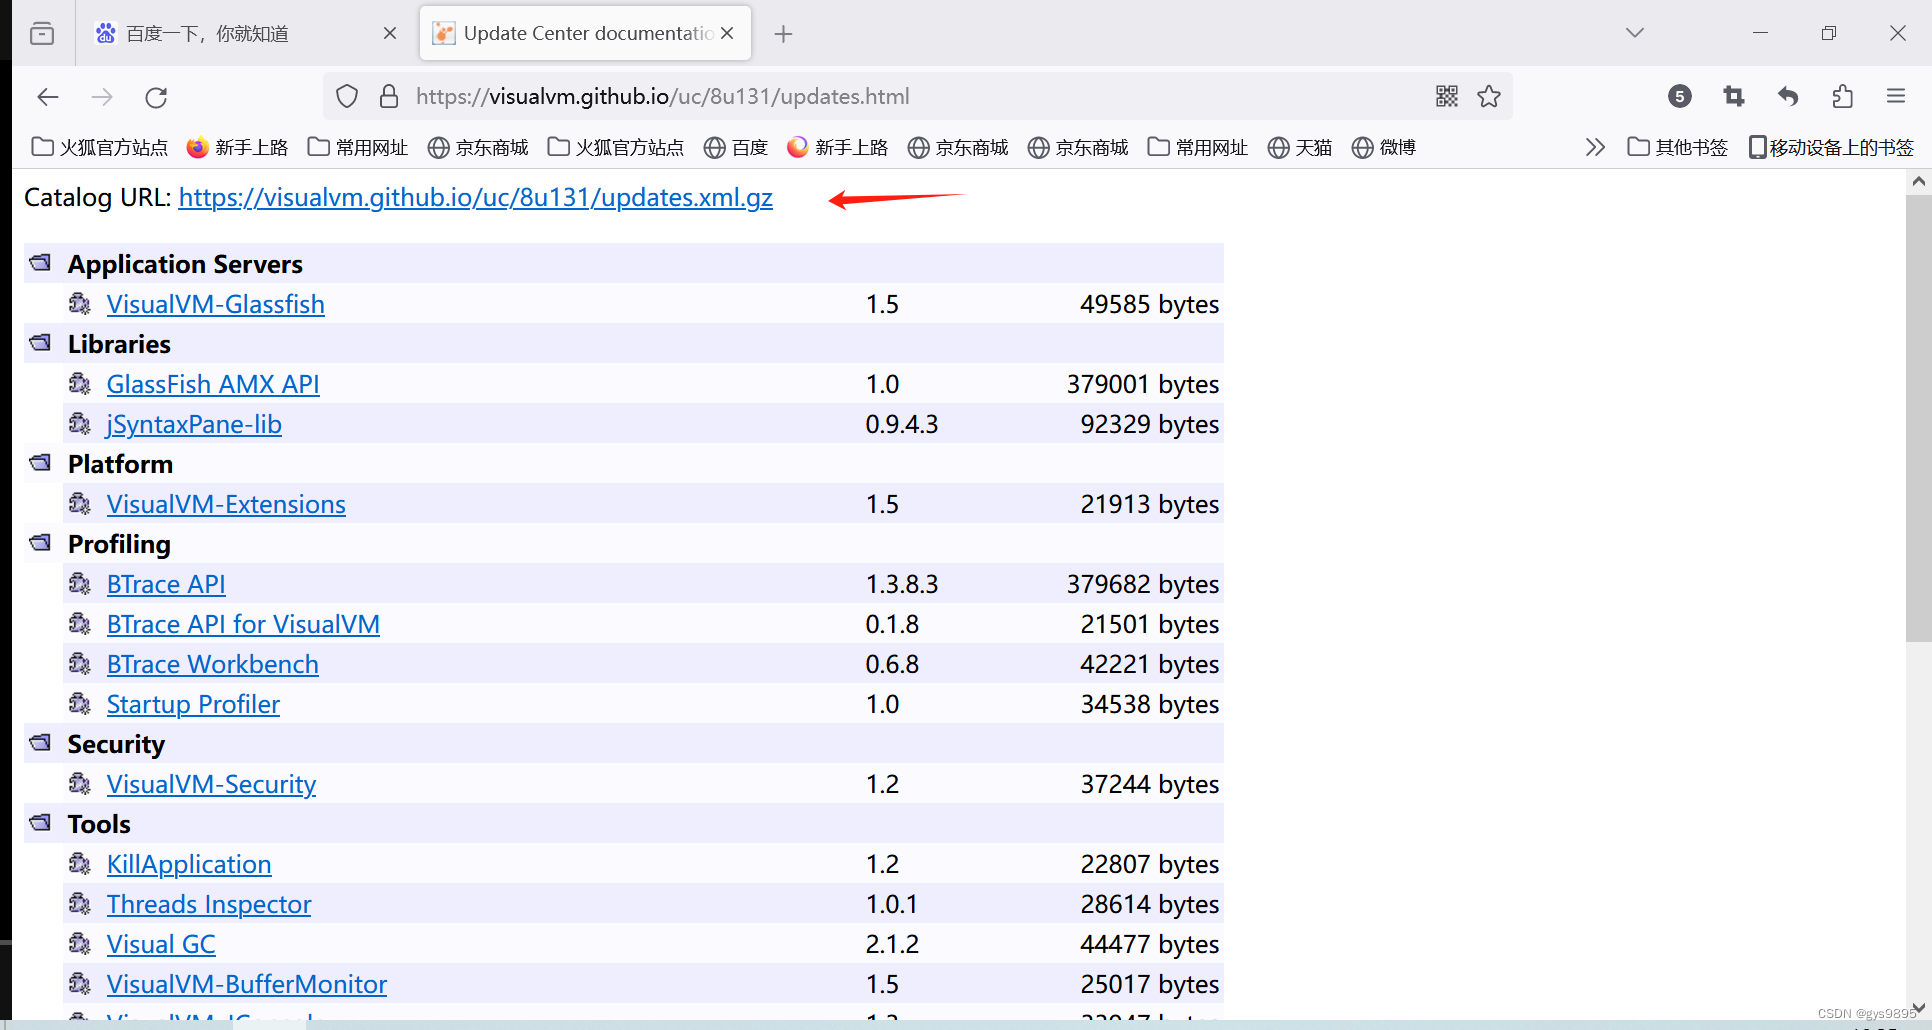Click the page vertical scrollbar thumb
Image resolution: width=1932 pixels, height=1030 pixels.
pyautogui.click(x=1918, y=418)
